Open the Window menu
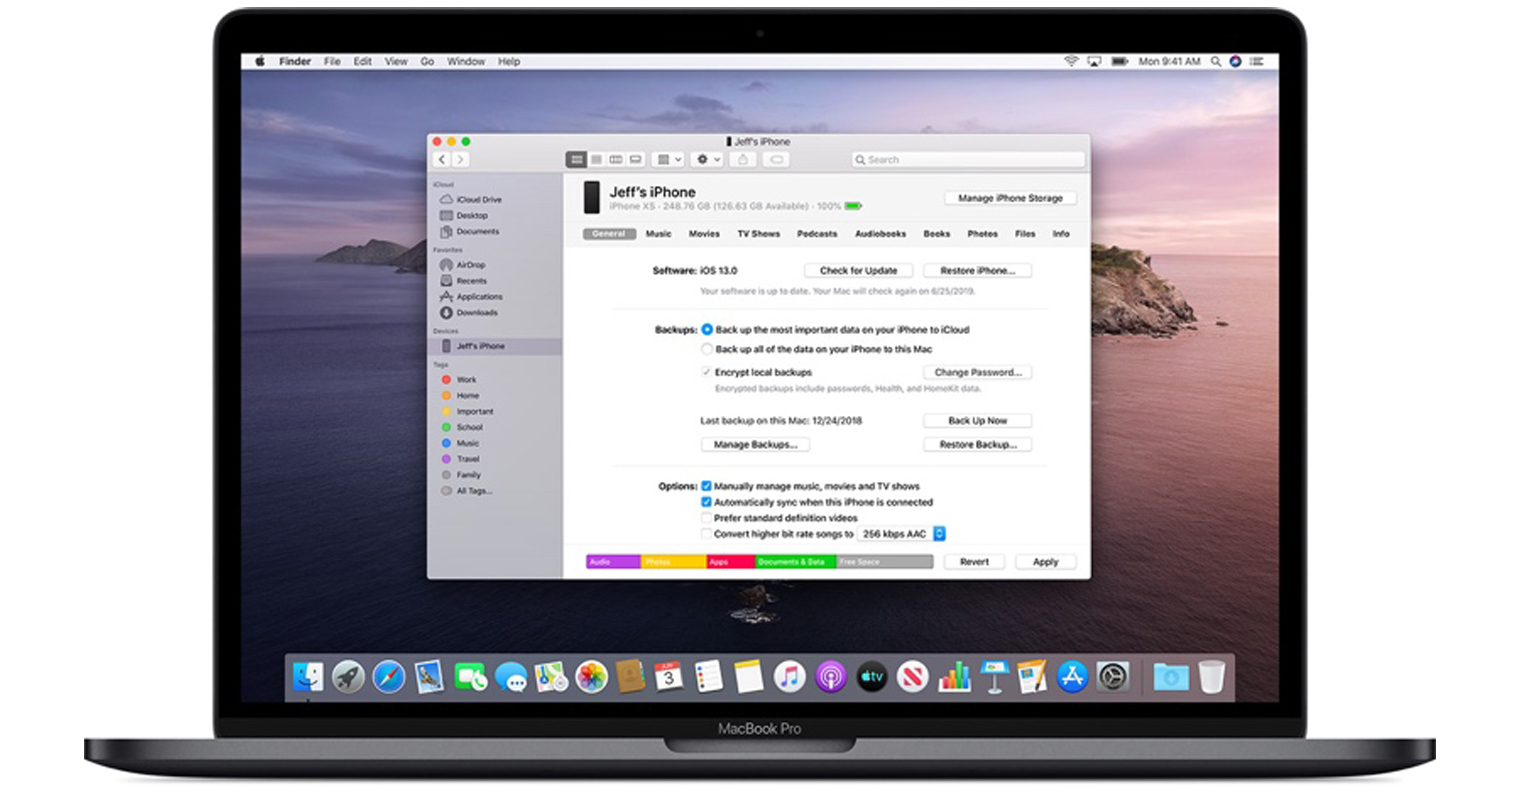This screenshot has width=1520, height=794. 466,62
